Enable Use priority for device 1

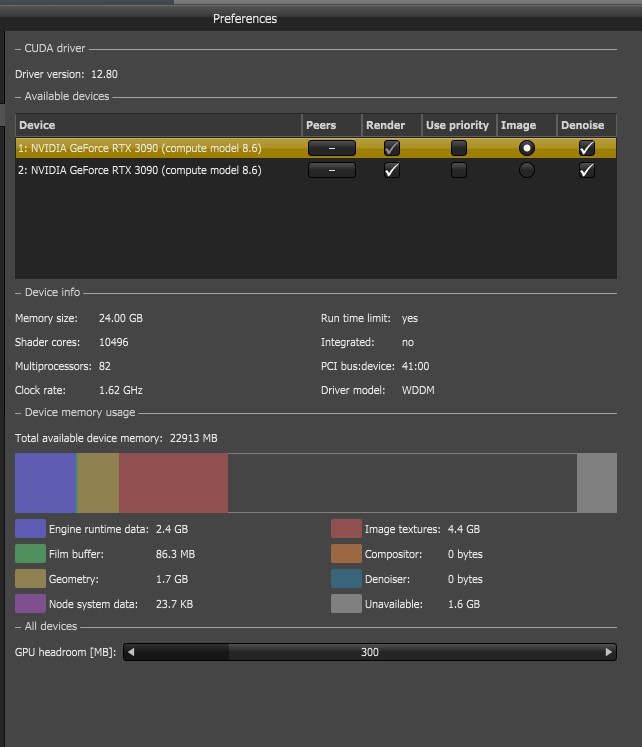tap(459, 148)
